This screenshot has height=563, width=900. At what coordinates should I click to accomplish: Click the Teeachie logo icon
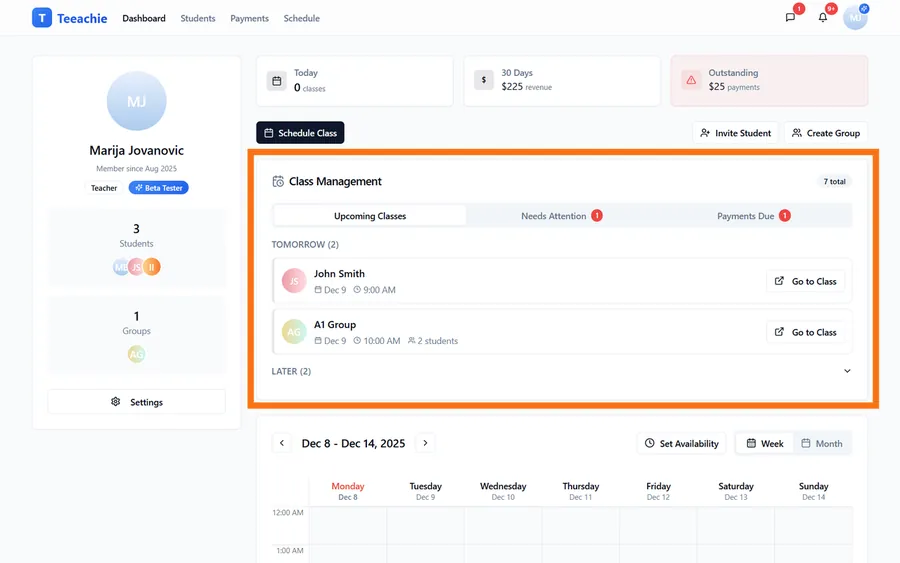tap(42, 18)
